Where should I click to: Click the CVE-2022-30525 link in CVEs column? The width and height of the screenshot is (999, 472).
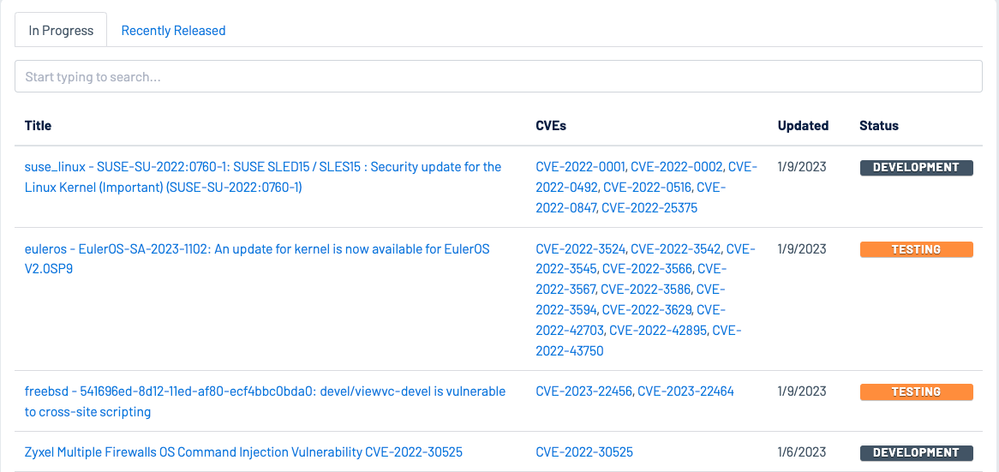(584, 452)
